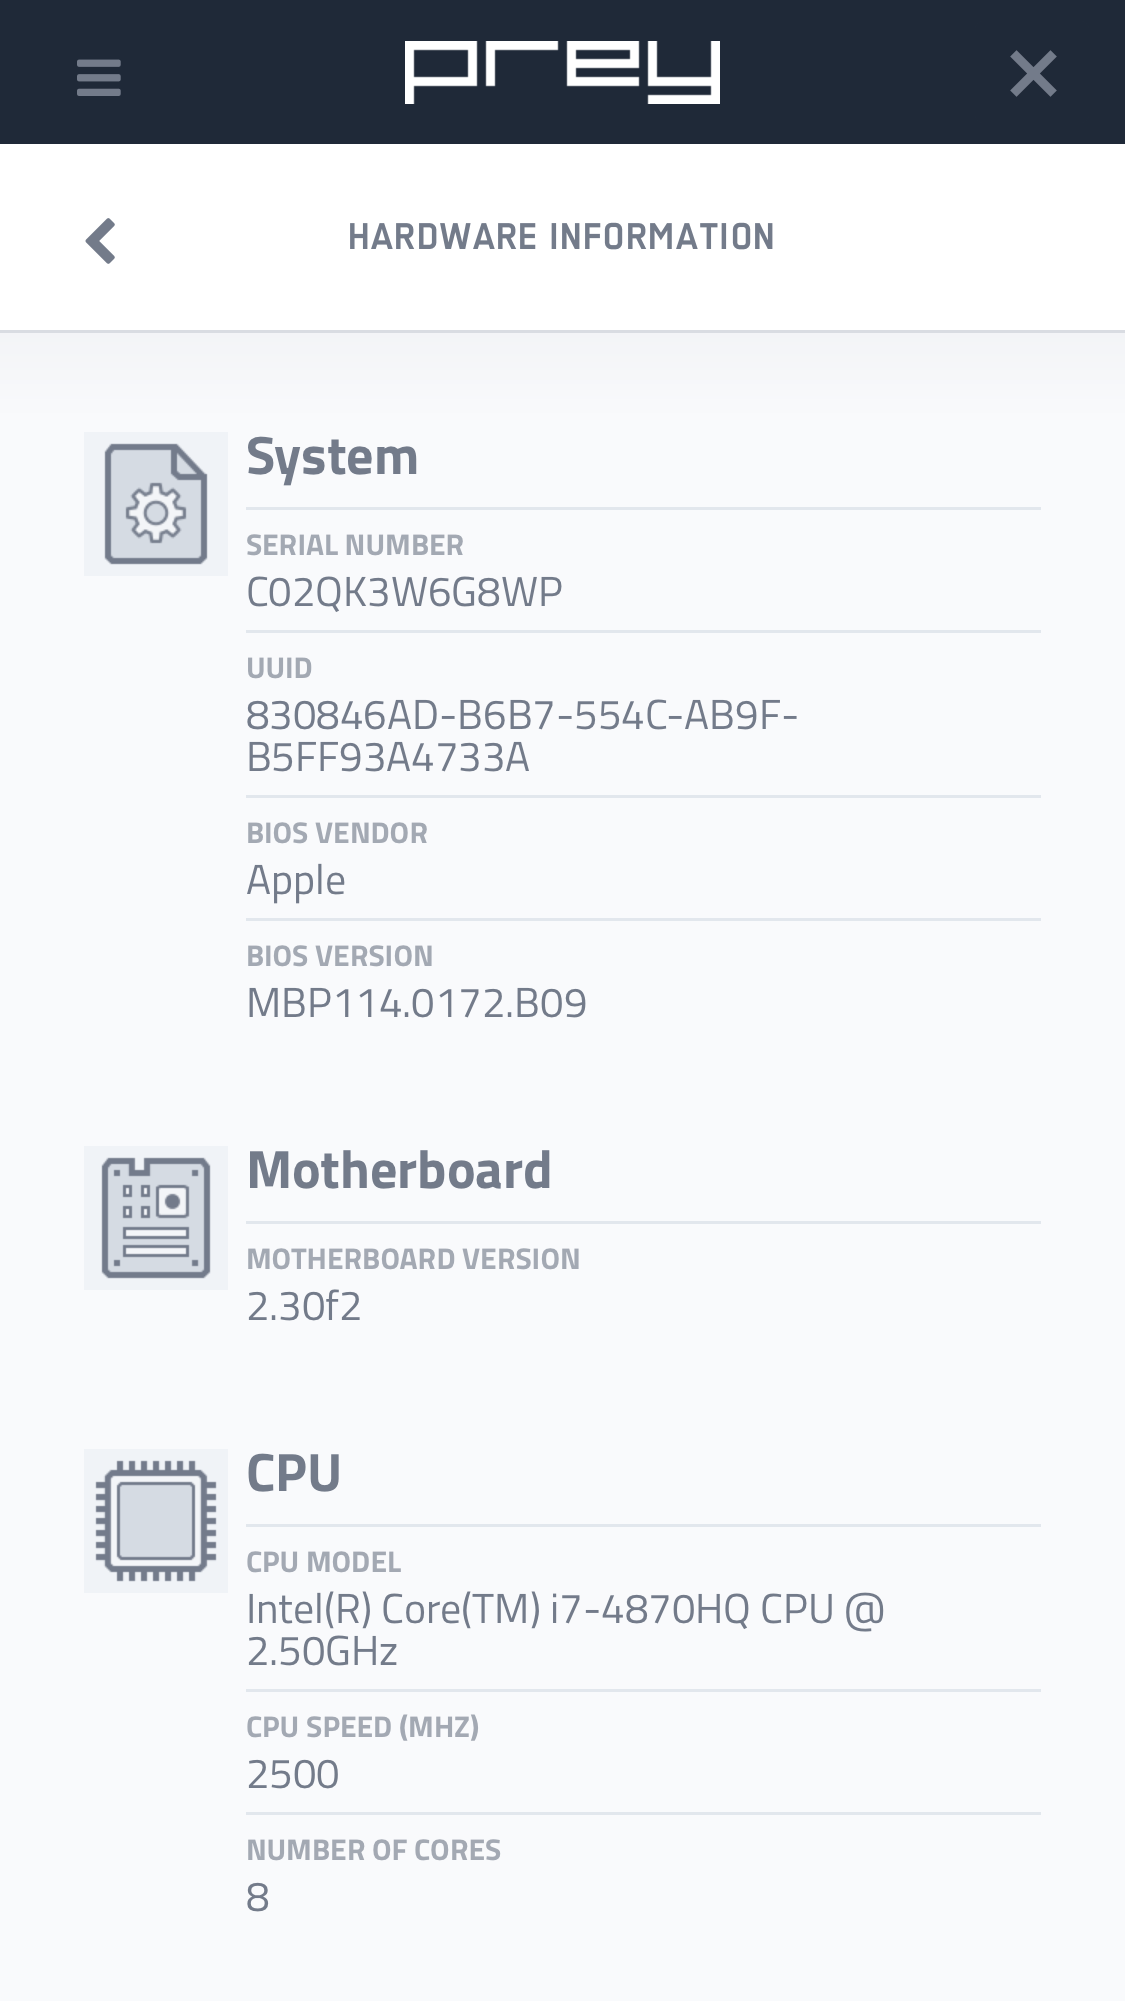The image size is (1125, 2001).
Task: Select BIOS version MBP114.0172.B09
Action: pyautogui.click(x=417, y=1003)
